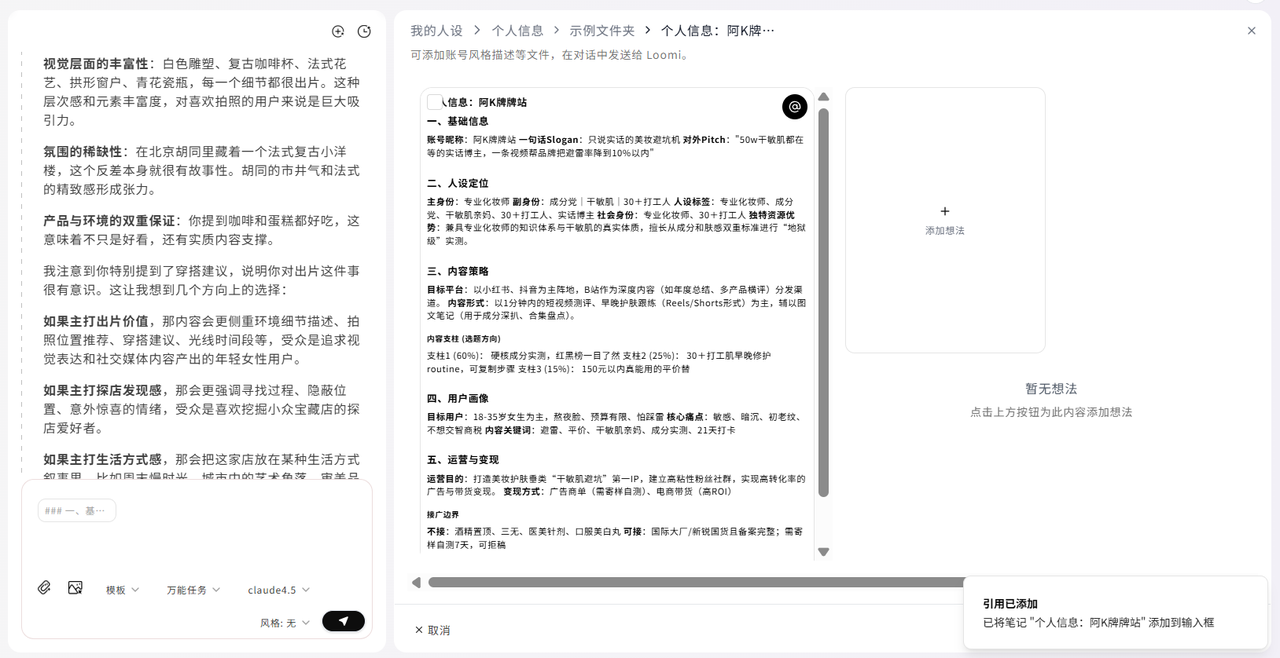
Task: Open the 万能任务 task dropdown
Action: click(x=193, y=590)
